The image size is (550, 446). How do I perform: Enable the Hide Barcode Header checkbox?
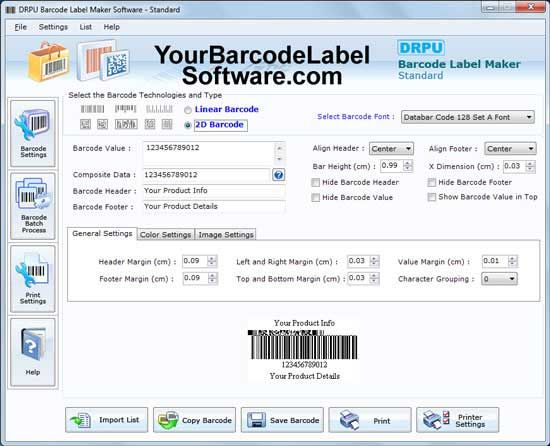tap(315, 182)
